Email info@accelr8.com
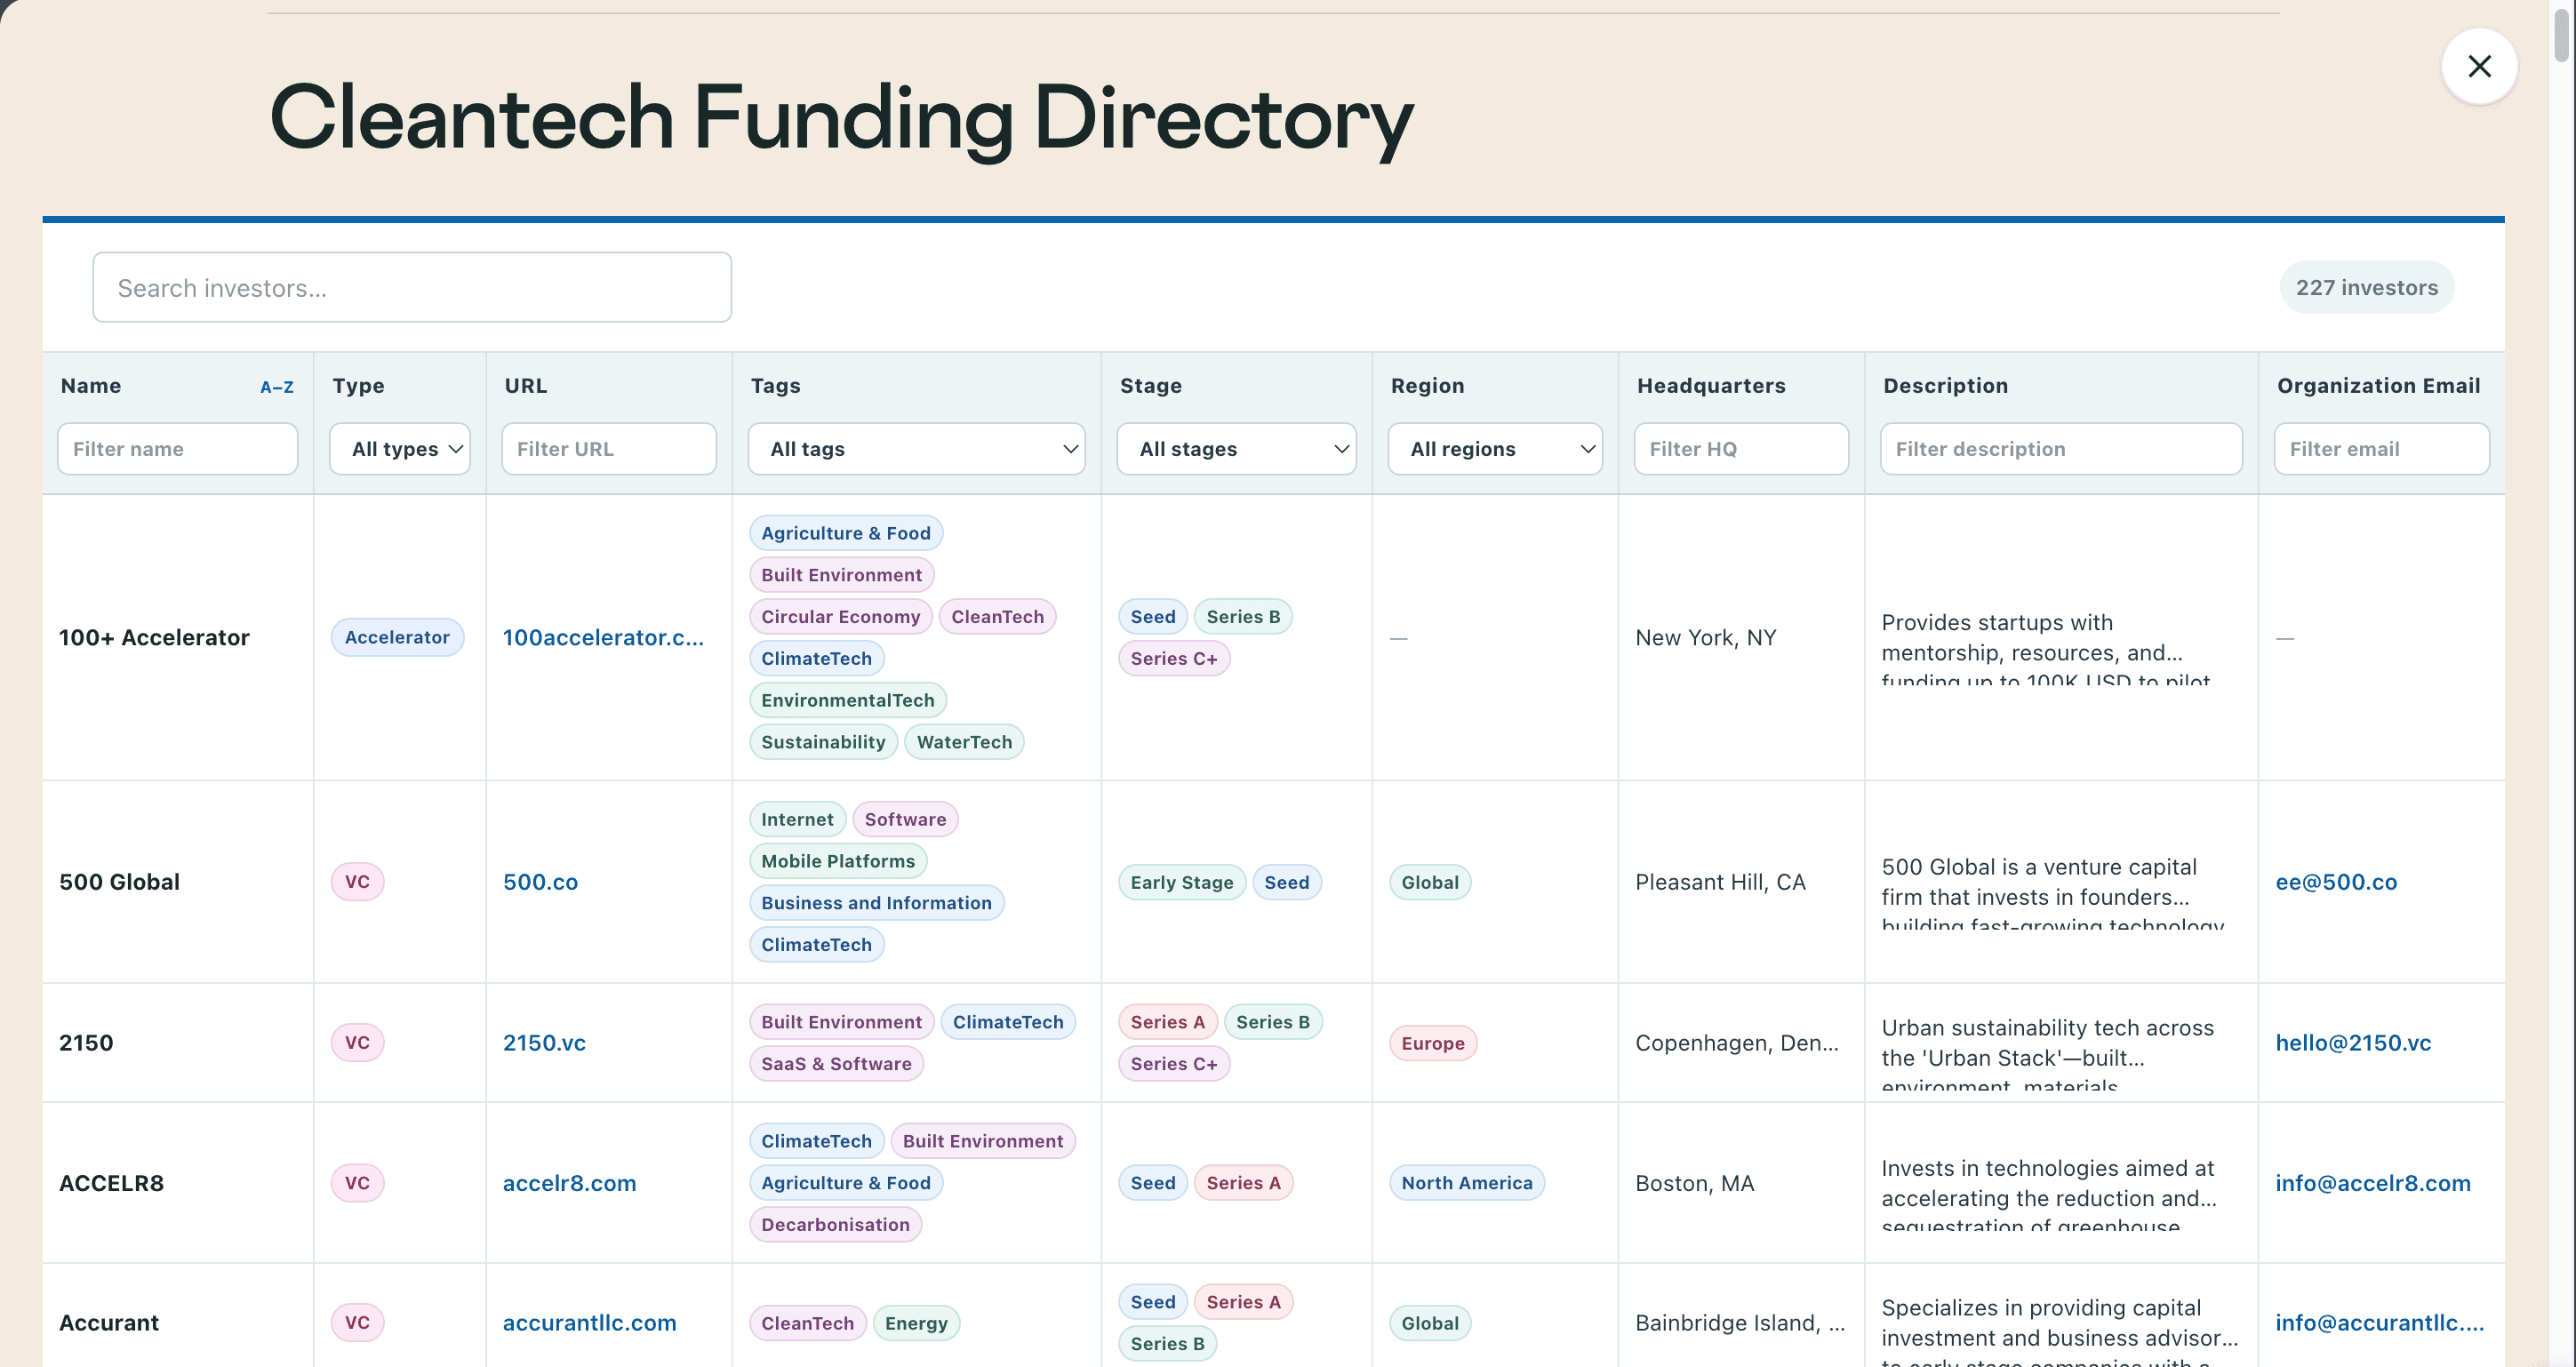Viewport: 2576px width, 1367px height. click(x=2372, y=1183)
